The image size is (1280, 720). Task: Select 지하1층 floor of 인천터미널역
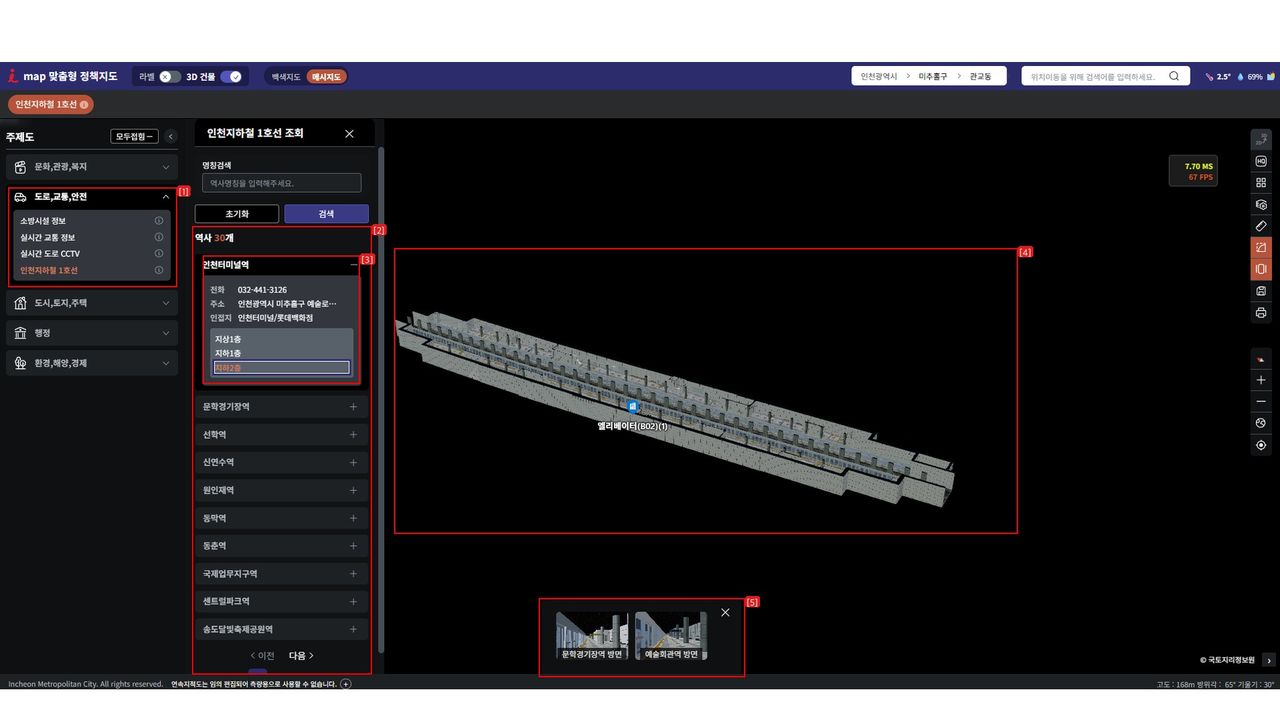point(228,353)
